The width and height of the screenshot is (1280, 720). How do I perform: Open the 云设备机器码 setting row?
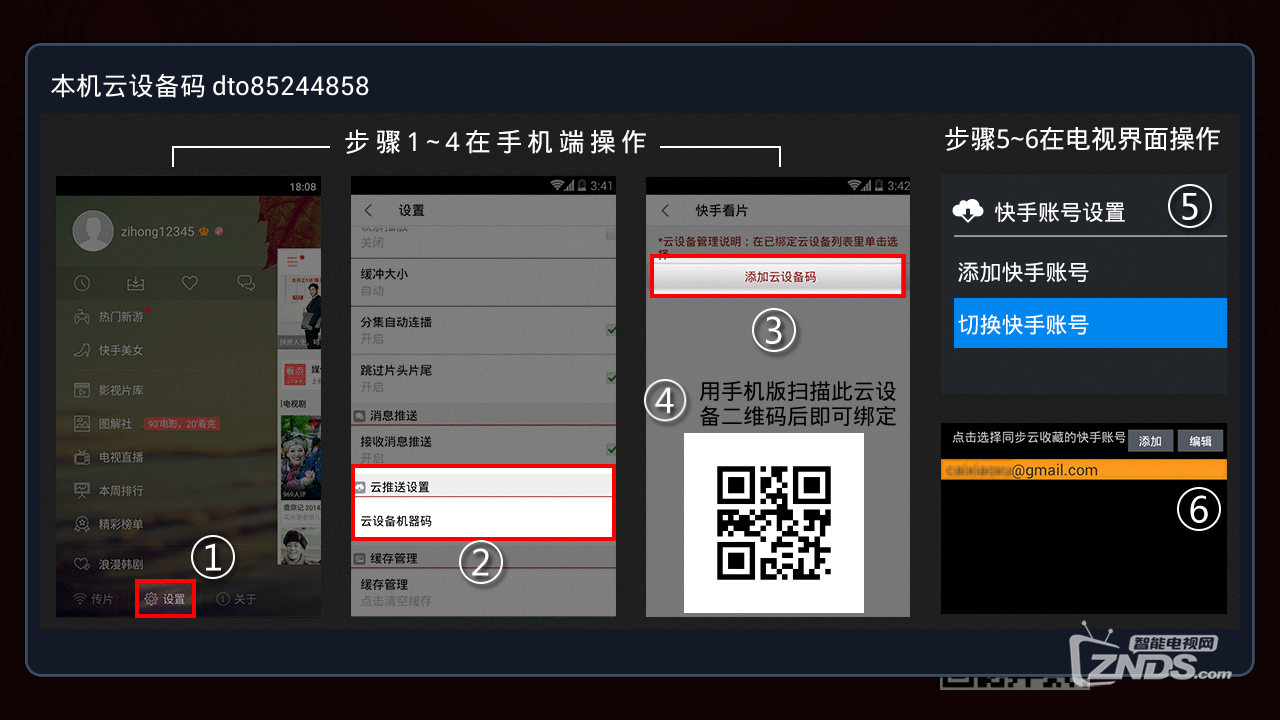(x=483, y=520)
